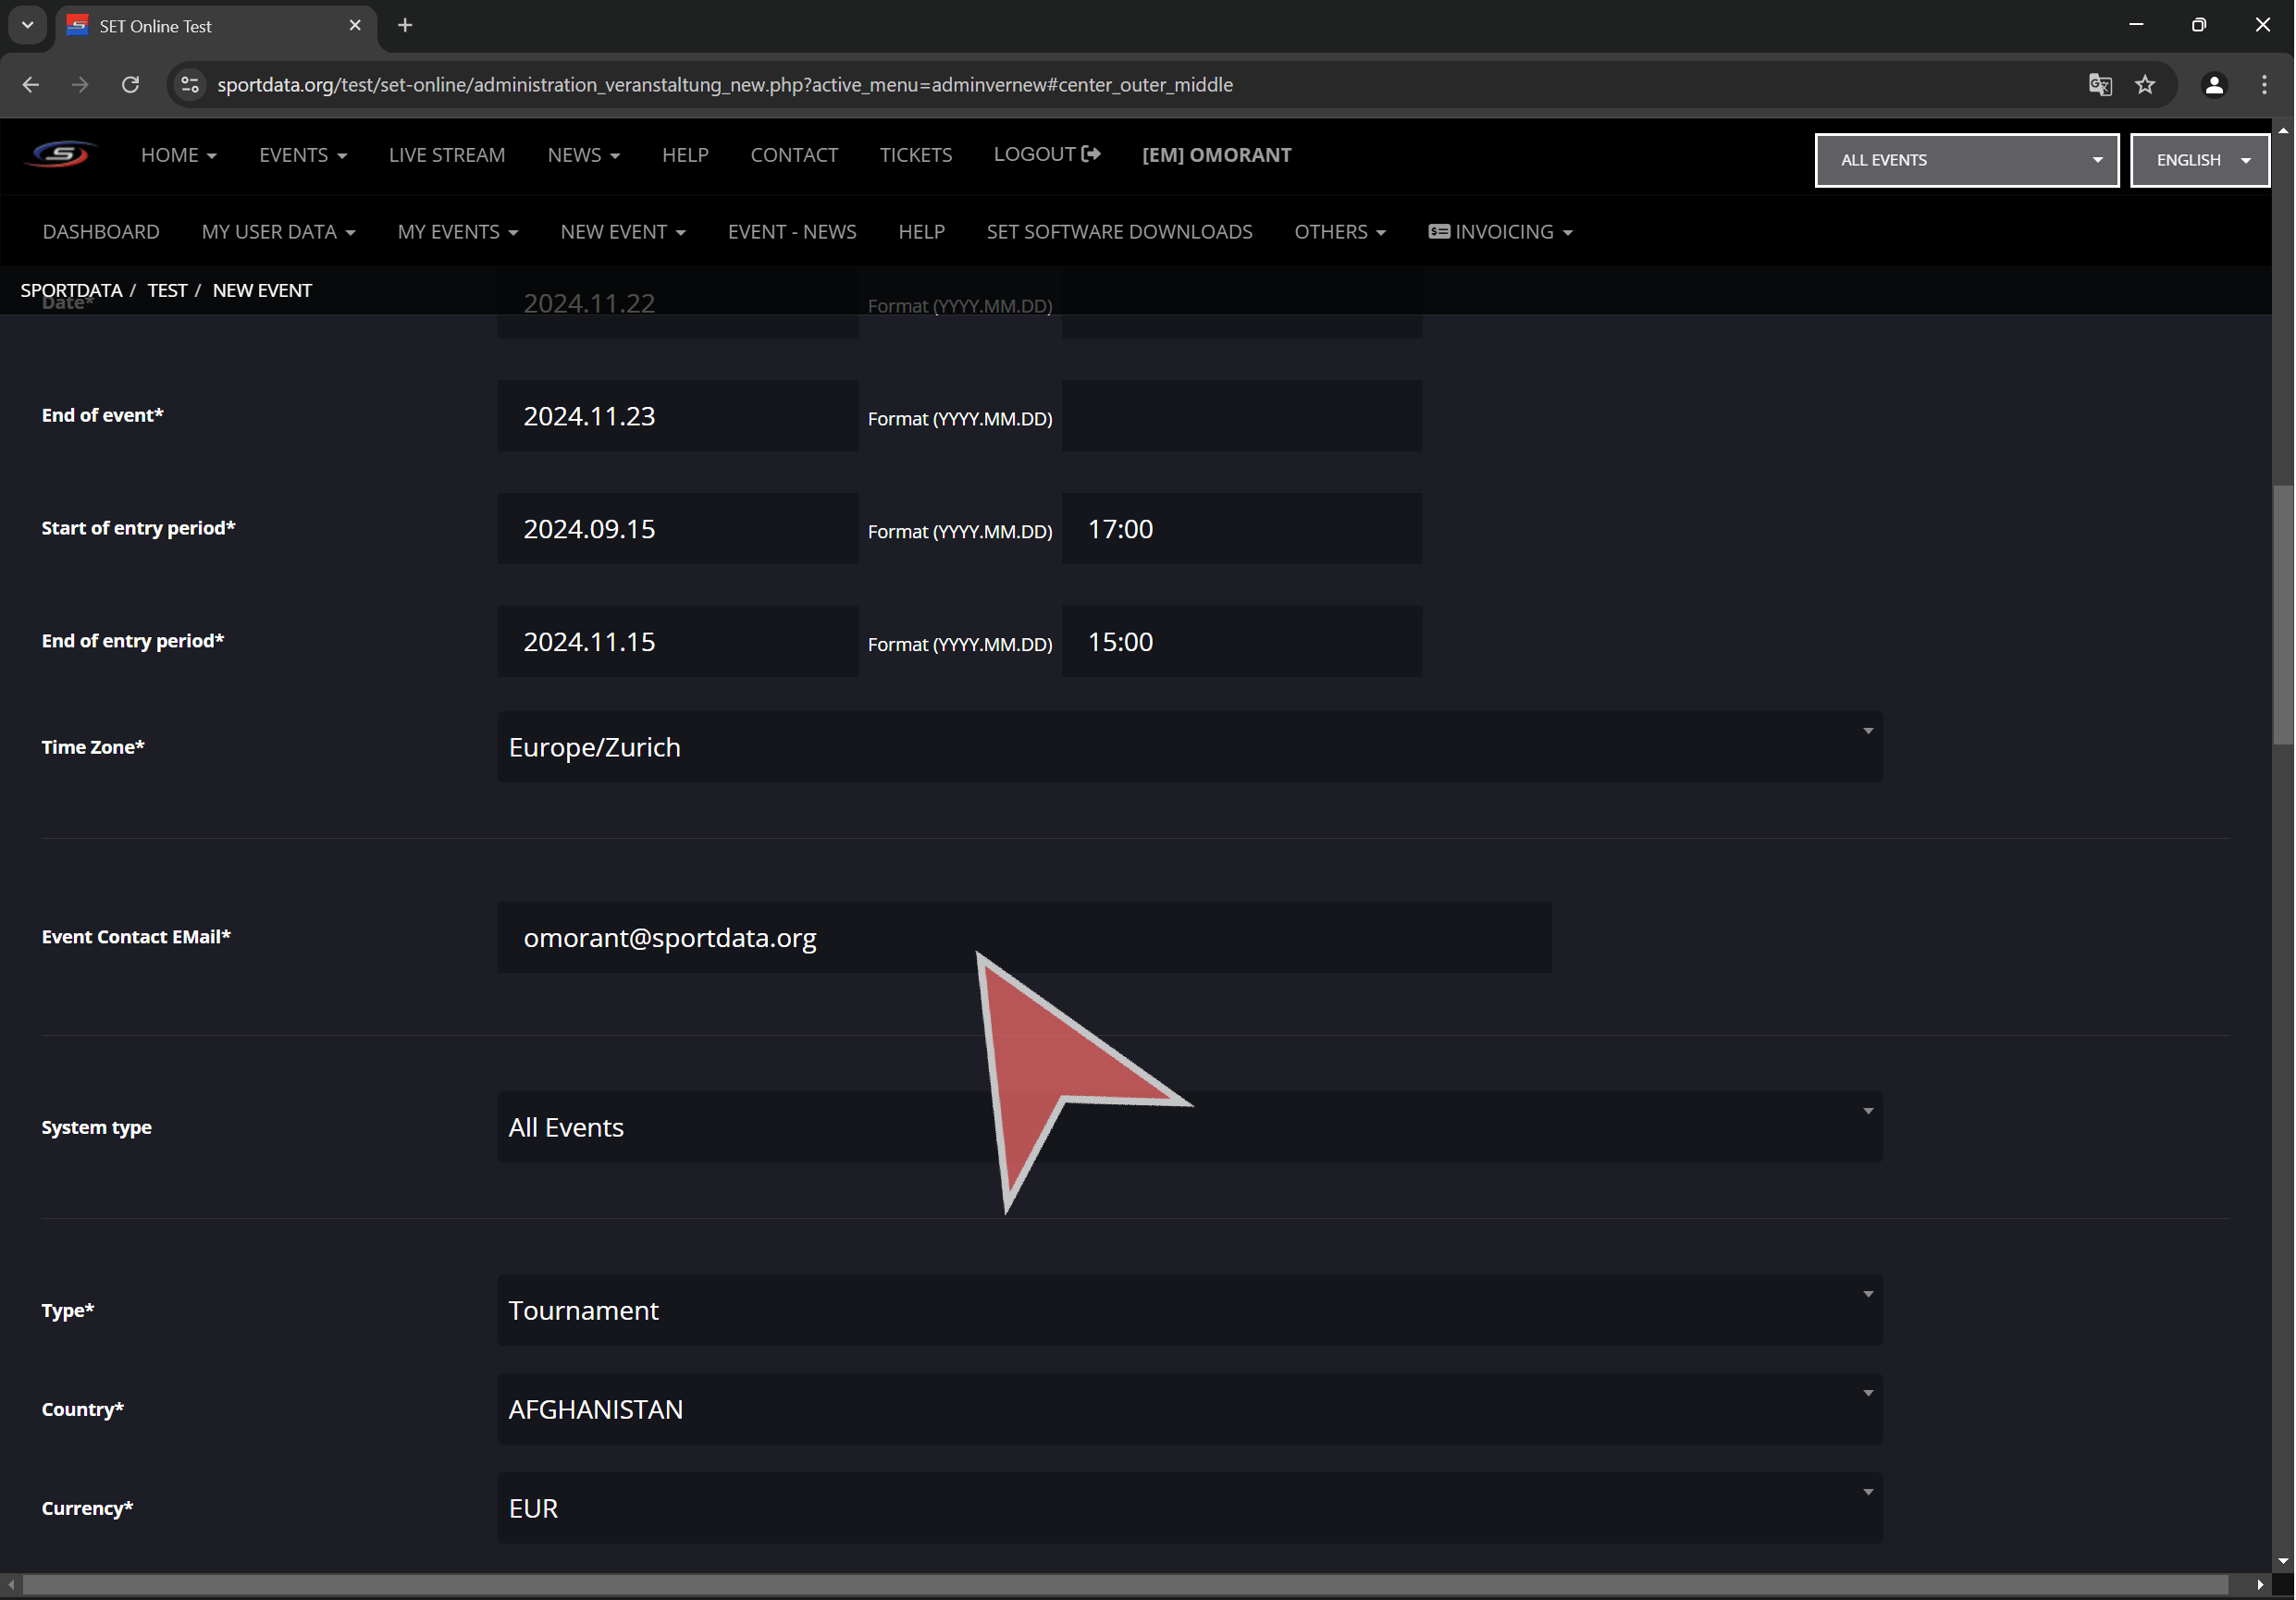Click the Event Contact EMail field
Image resolution: width=2296 pixels, height=1600 pixels.
tap(1024, 937)
